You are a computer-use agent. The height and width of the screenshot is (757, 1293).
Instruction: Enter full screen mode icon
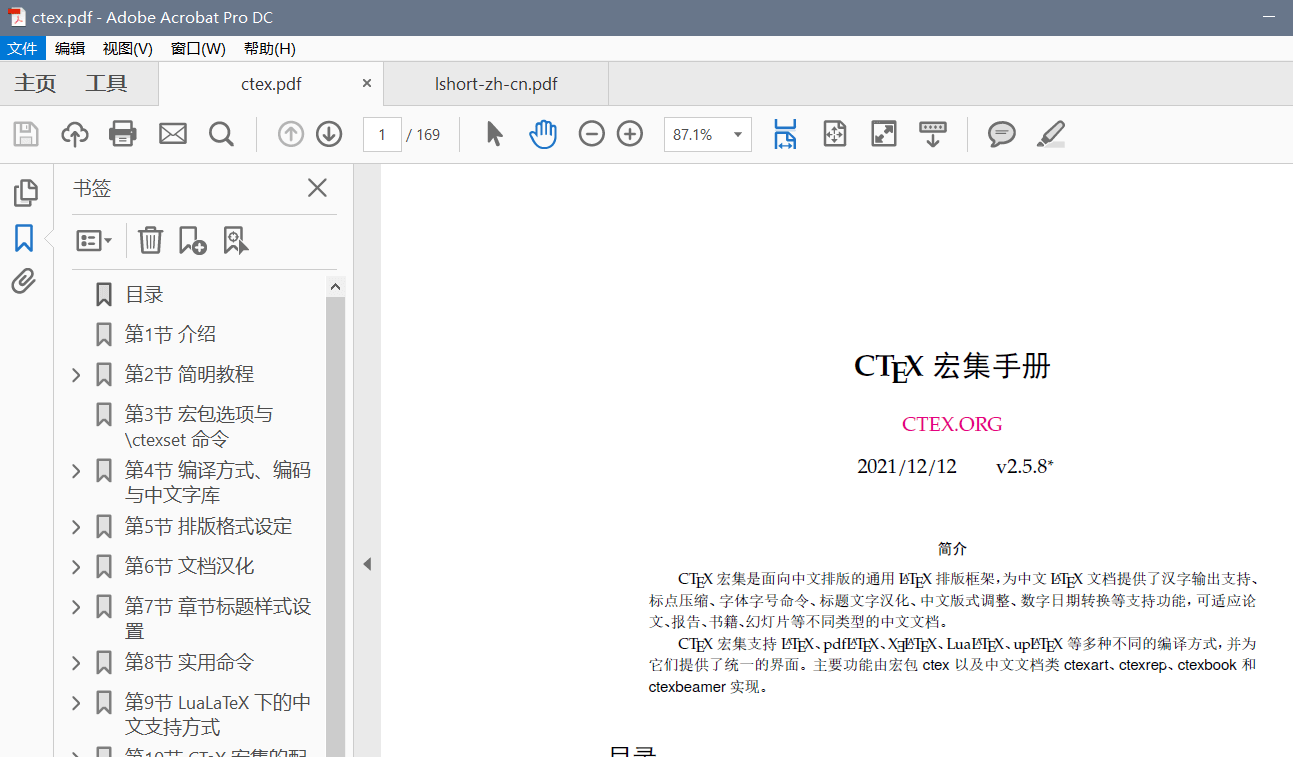(x=884, y=134)
